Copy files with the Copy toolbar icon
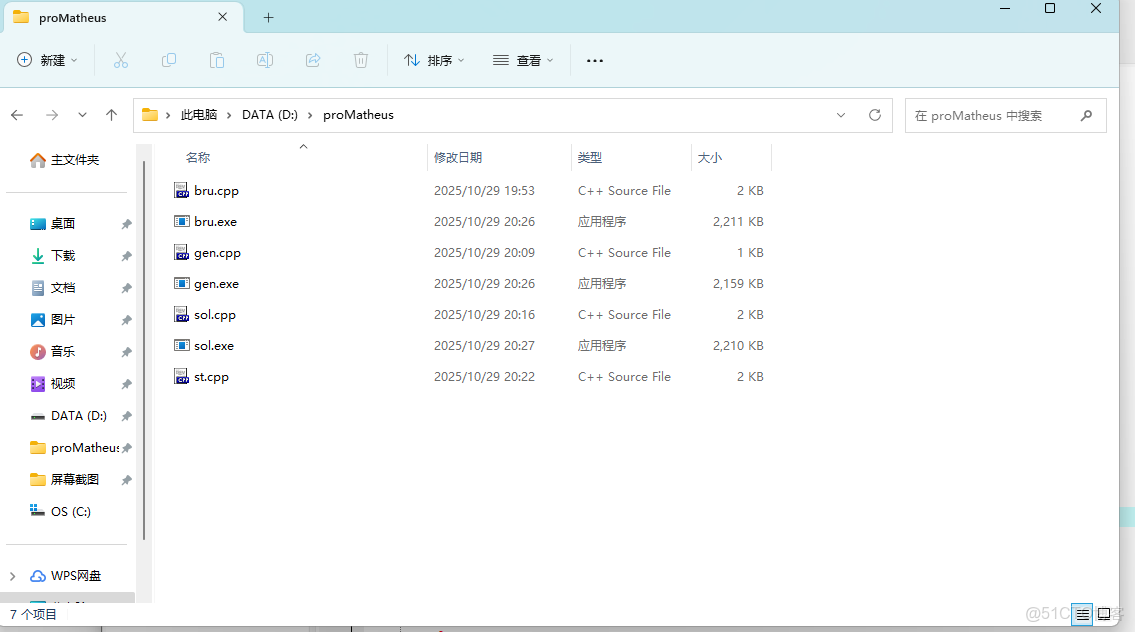The image size is (1135, 632). pos(169,60)
